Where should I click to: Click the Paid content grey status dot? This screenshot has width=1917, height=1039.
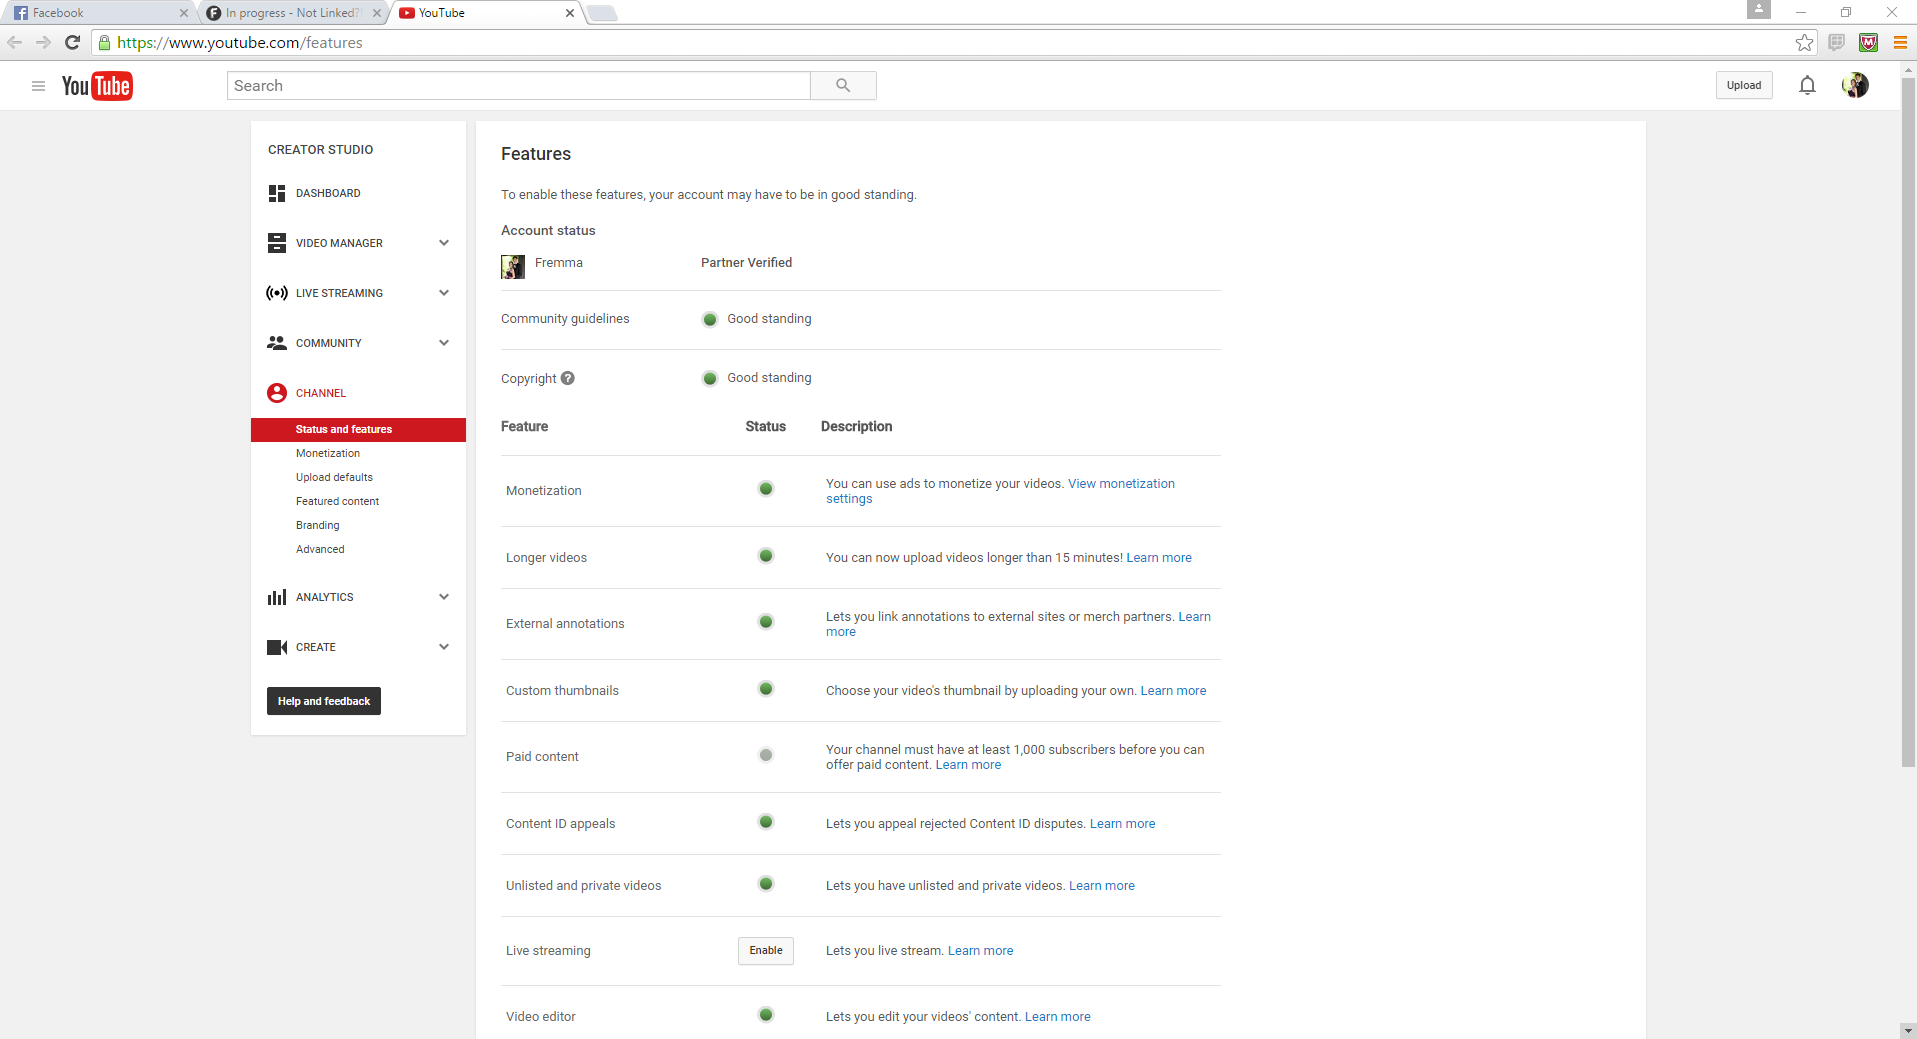coord(766,755)
